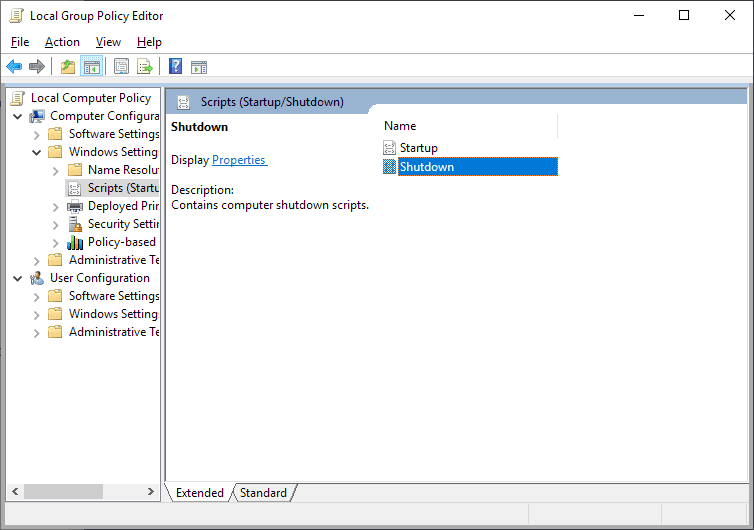Collapse the Computer Configuration node
This screenshot has height=530, width=754.
18,116
